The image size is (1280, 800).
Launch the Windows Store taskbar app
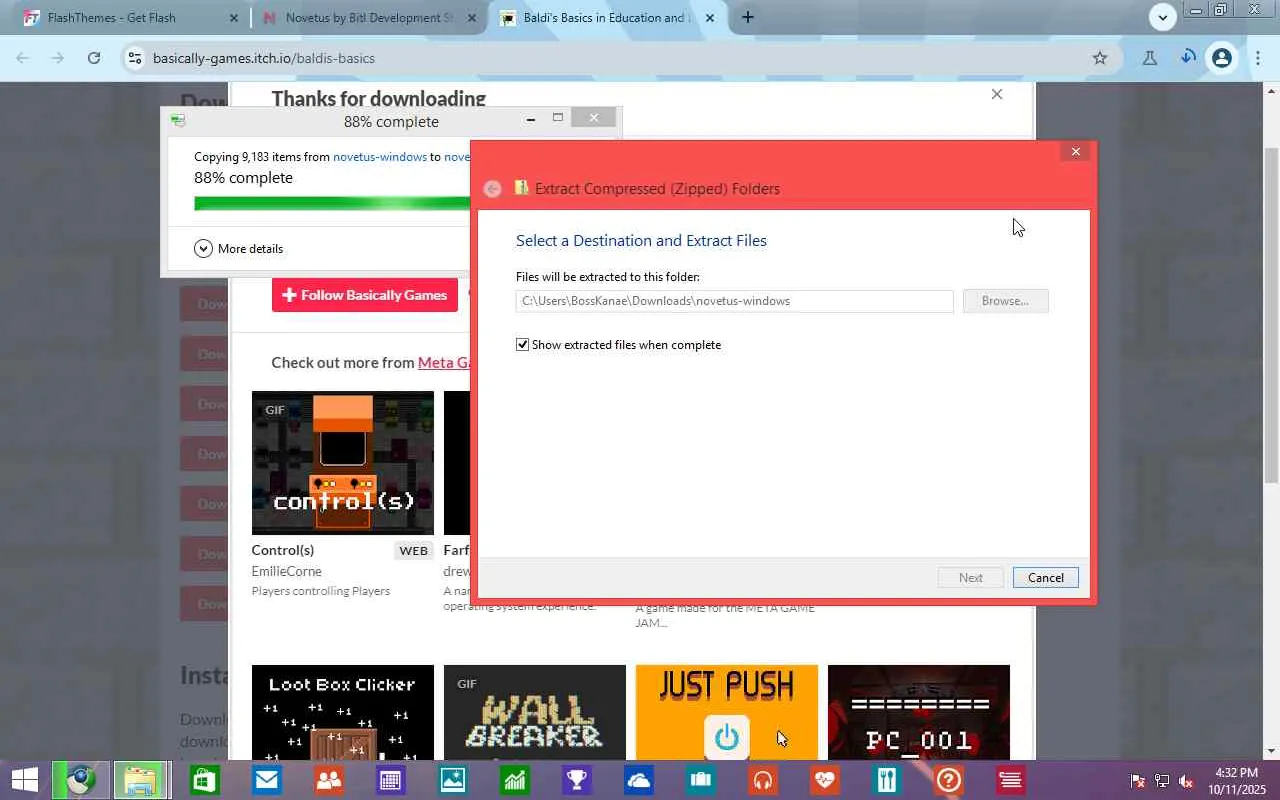point(204,780)
